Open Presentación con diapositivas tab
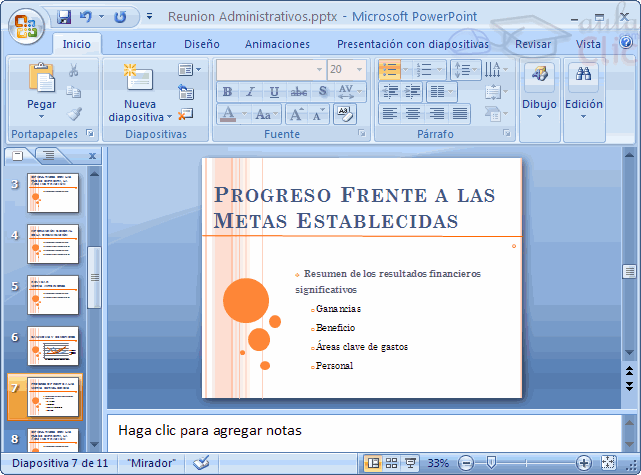Screen dimensions: 641x475 coord(412,44)
